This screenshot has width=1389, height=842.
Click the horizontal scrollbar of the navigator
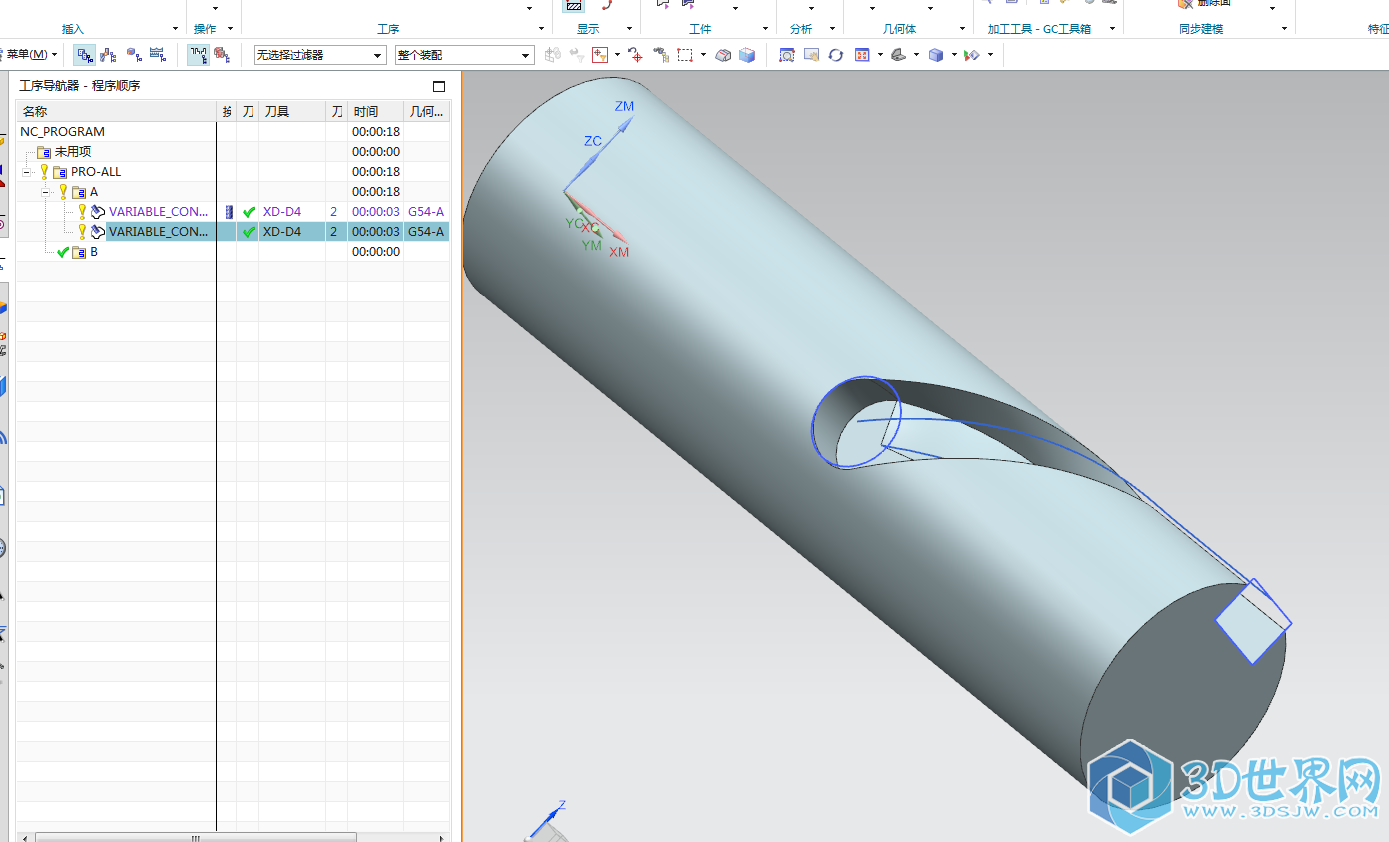point(195,837)
